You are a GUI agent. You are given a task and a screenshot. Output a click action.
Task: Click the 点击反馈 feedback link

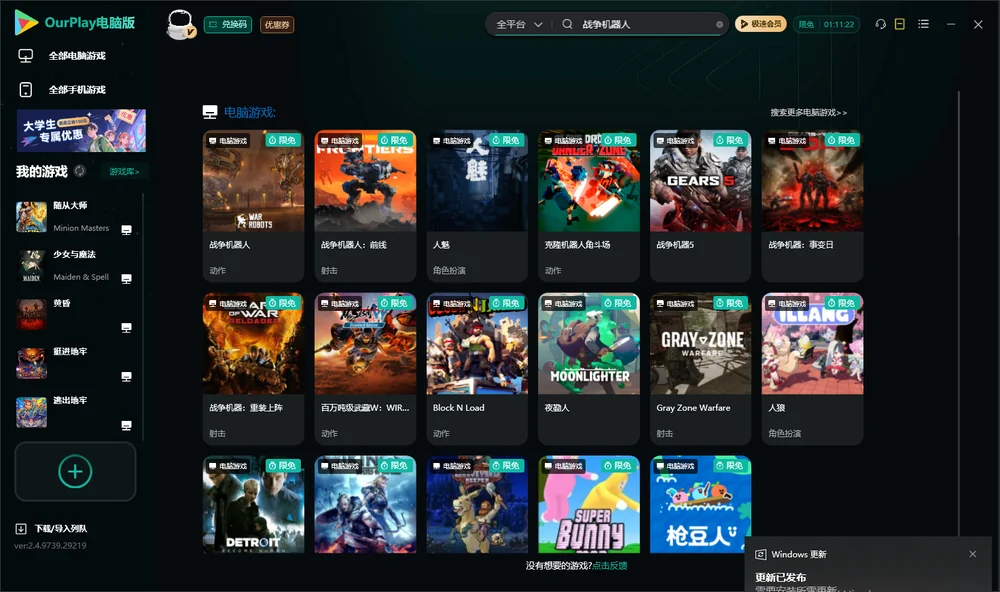tap(610, 565)
